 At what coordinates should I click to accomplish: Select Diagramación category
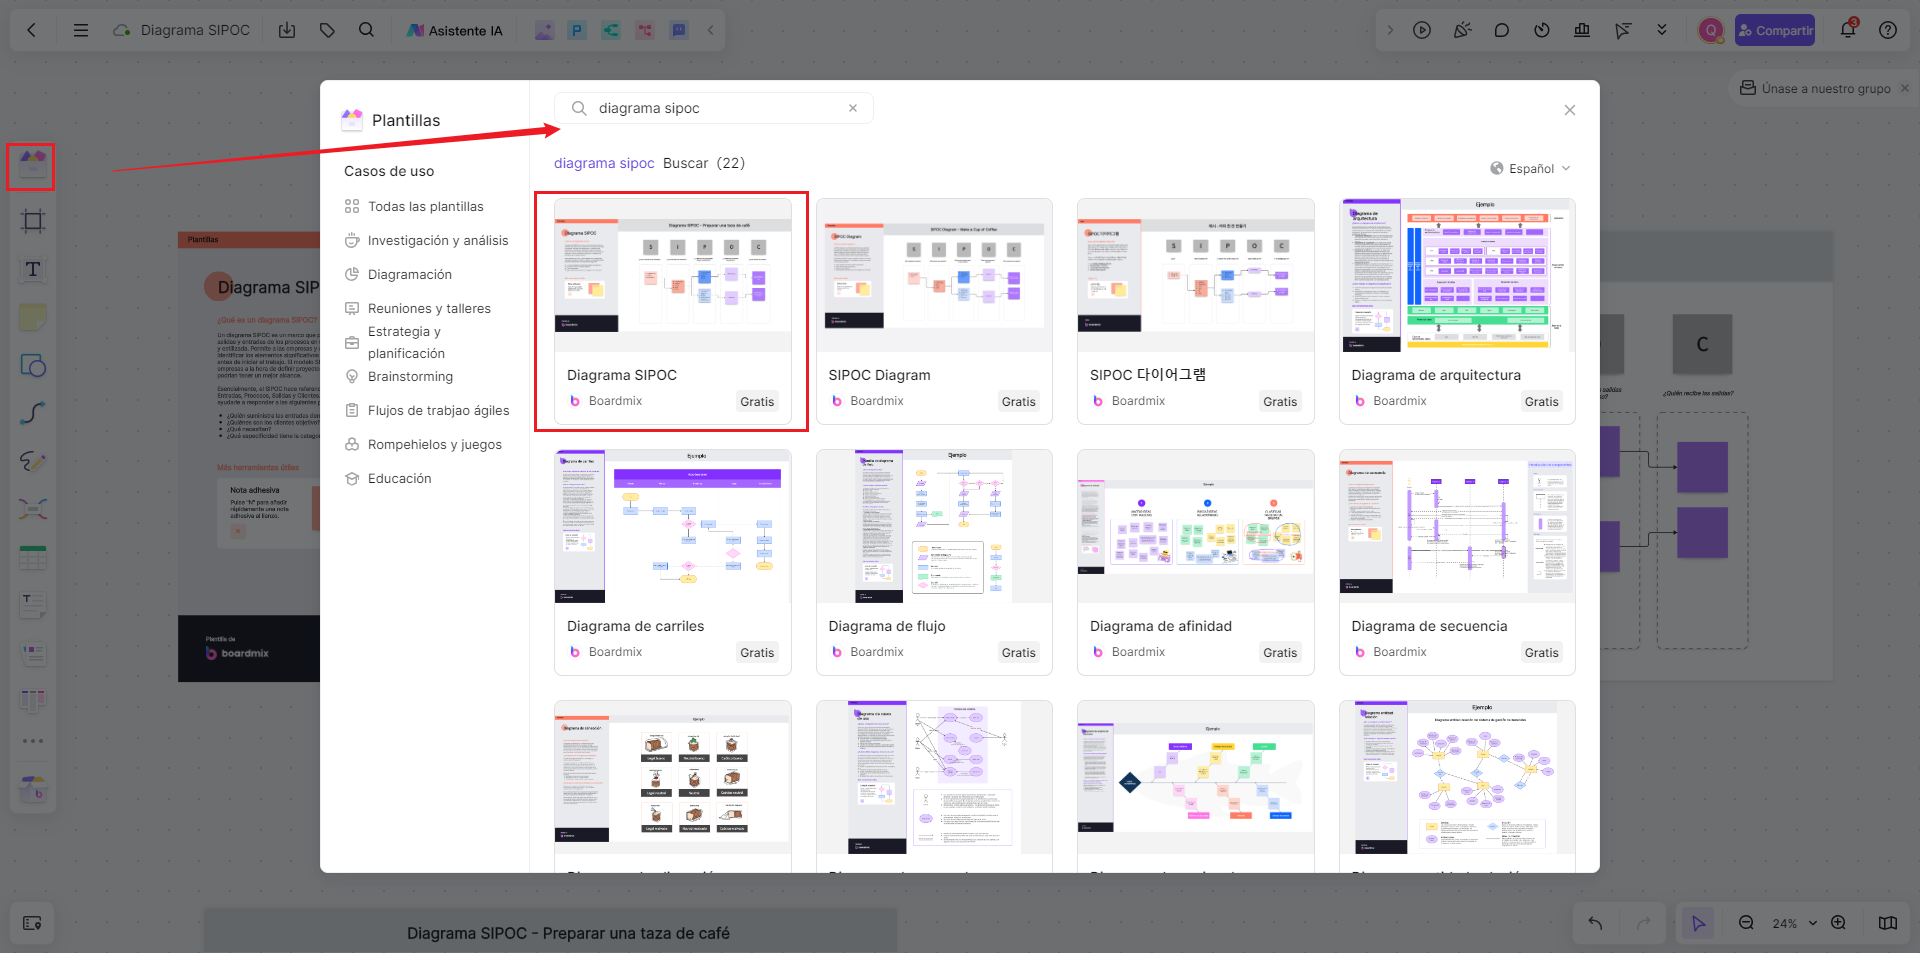click(x=398, y=274)
